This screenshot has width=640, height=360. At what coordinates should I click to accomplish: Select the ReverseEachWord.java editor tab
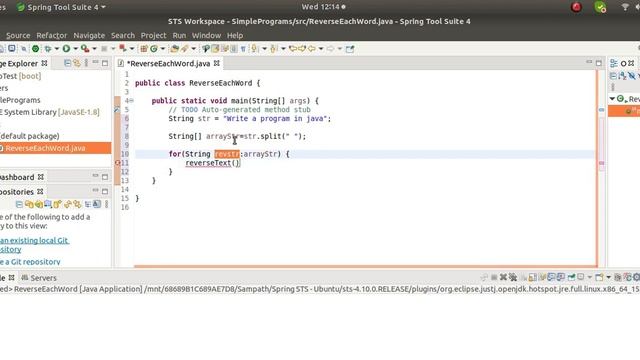tap(168, 63)
